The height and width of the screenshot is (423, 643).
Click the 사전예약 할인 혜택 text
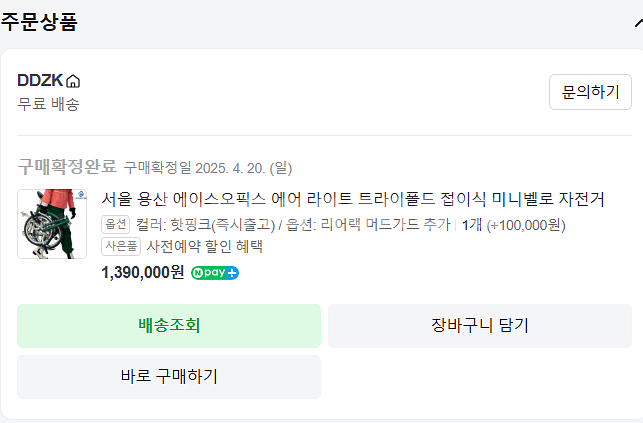coord(205,246)
